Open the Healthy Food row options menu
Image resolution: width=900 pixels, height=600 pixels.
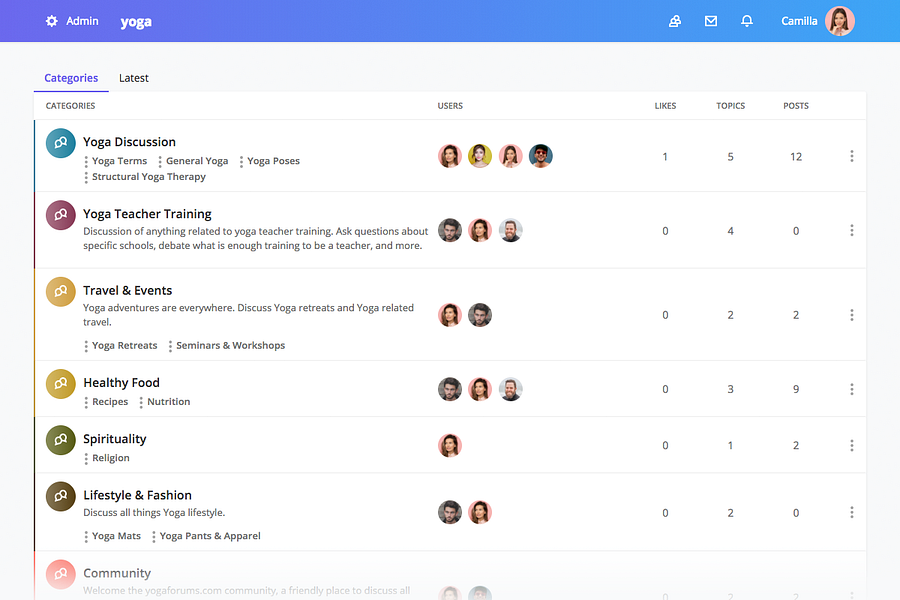click(852, 389)
